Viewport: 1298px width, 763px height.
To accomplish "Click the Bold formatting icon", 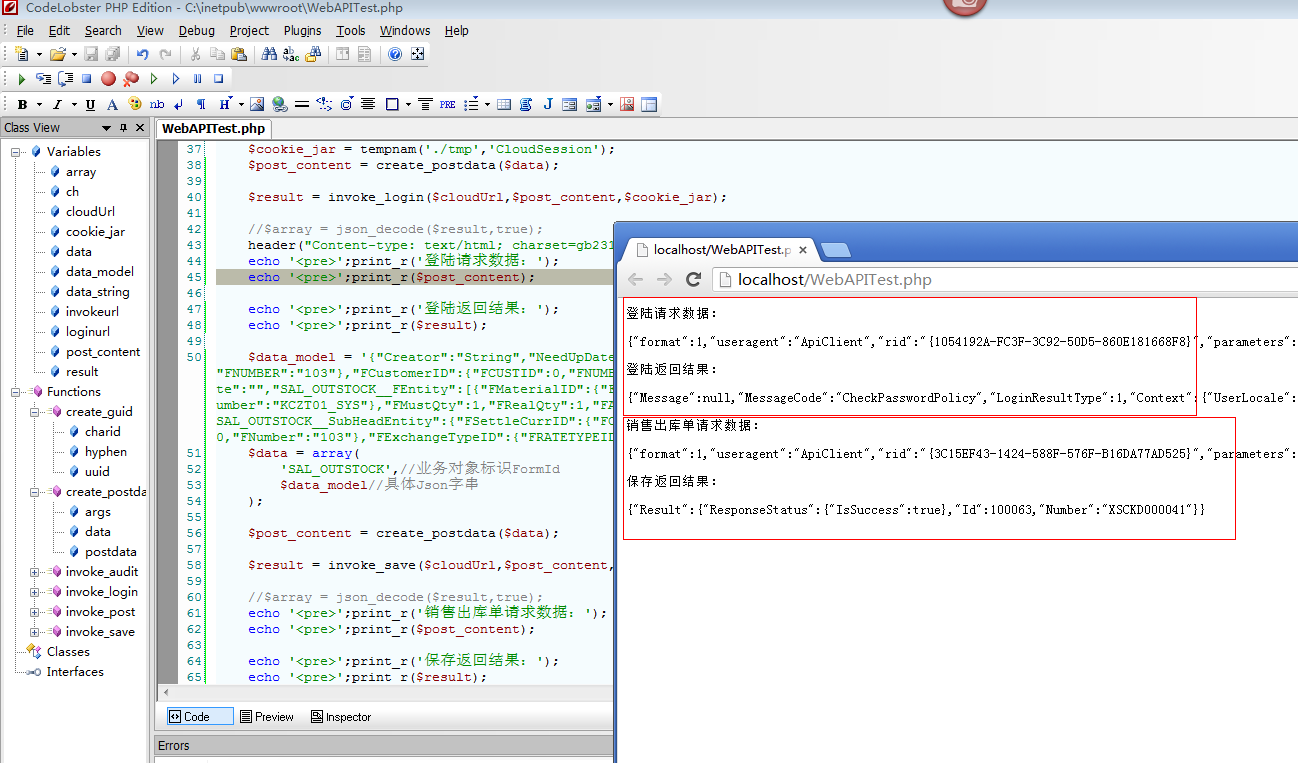I will point(22,104).
